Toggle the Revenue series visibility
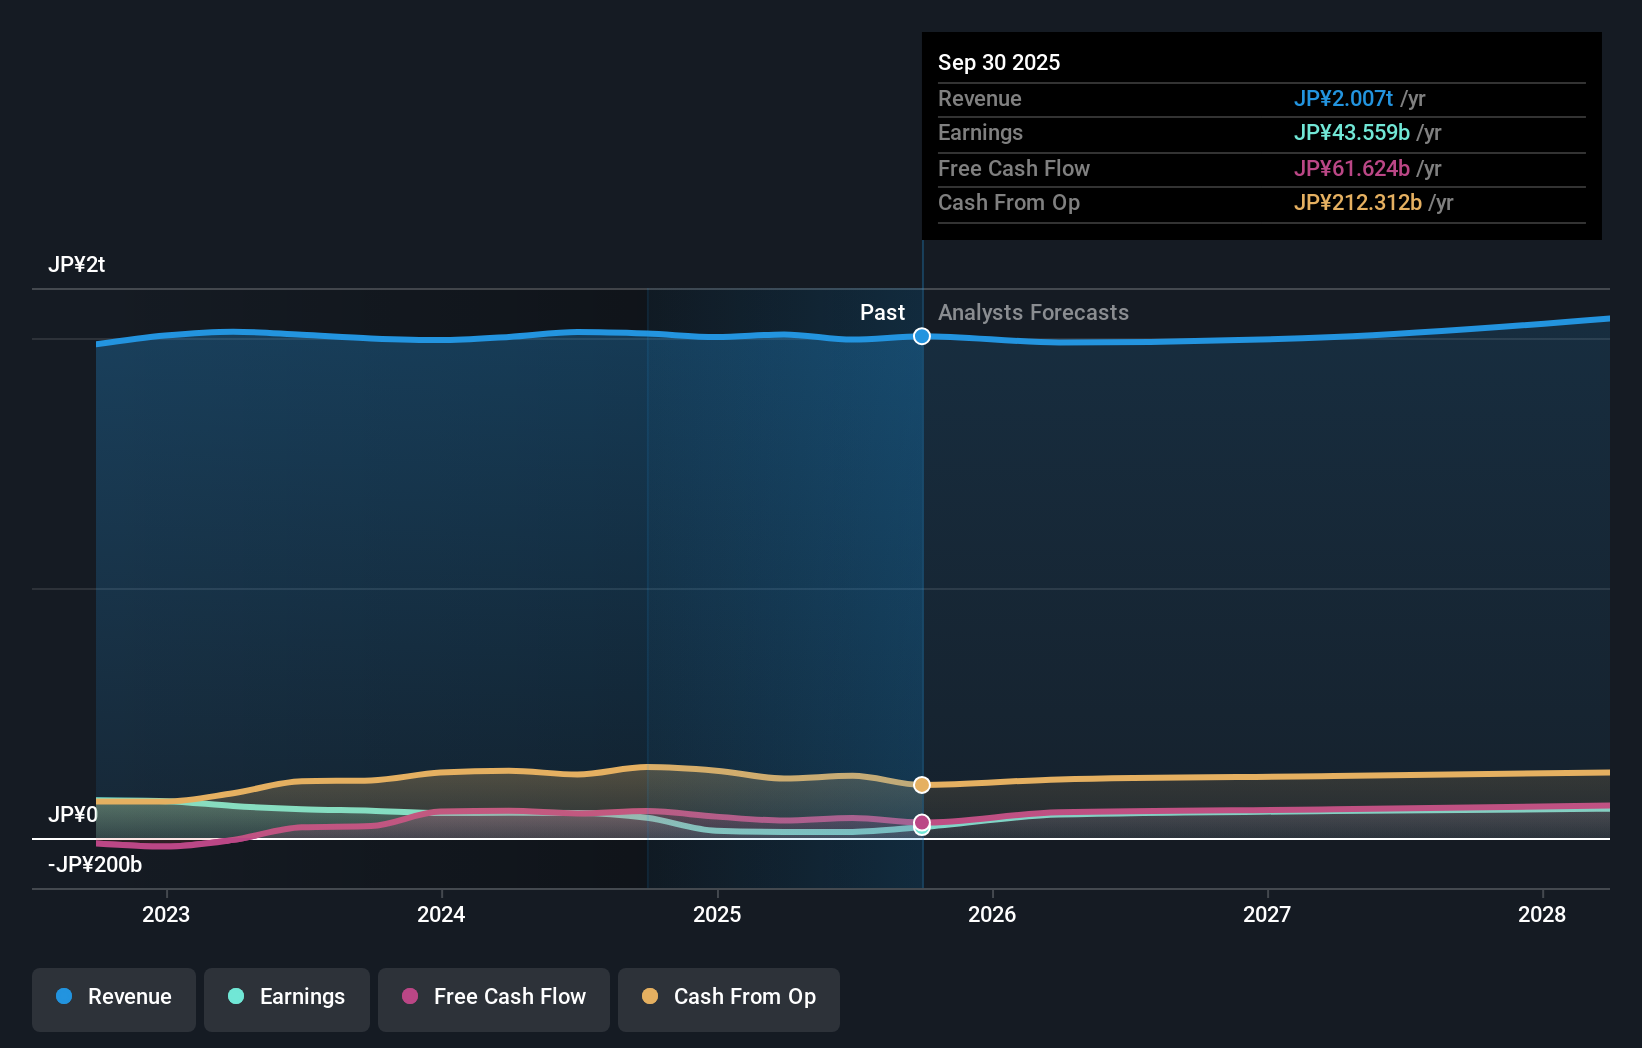The width and height of the screenshot is (1642, 1048). (113, 997)
